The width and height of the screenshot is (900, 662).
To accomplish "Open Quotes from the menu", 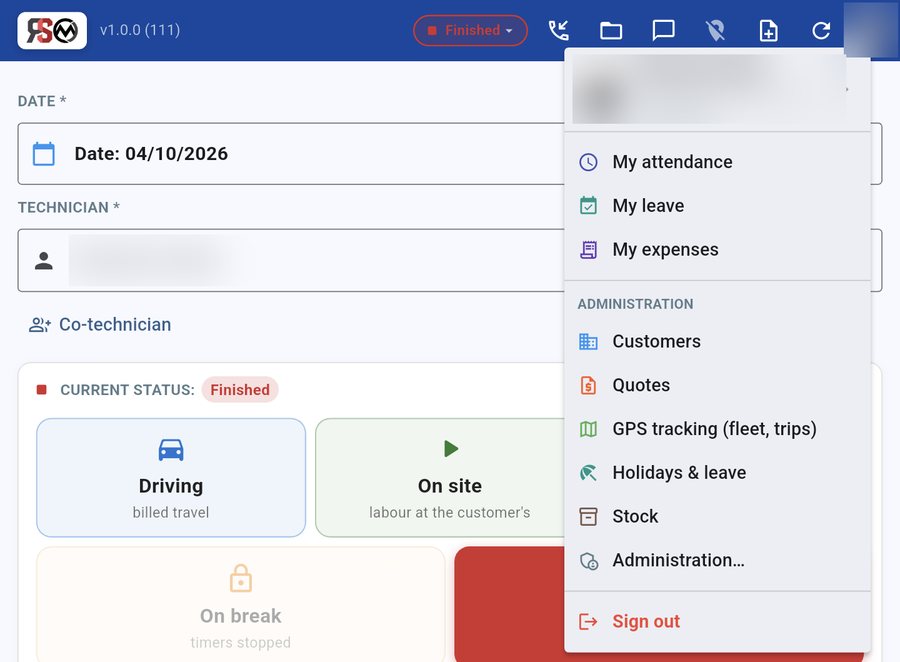I will 717,385.
